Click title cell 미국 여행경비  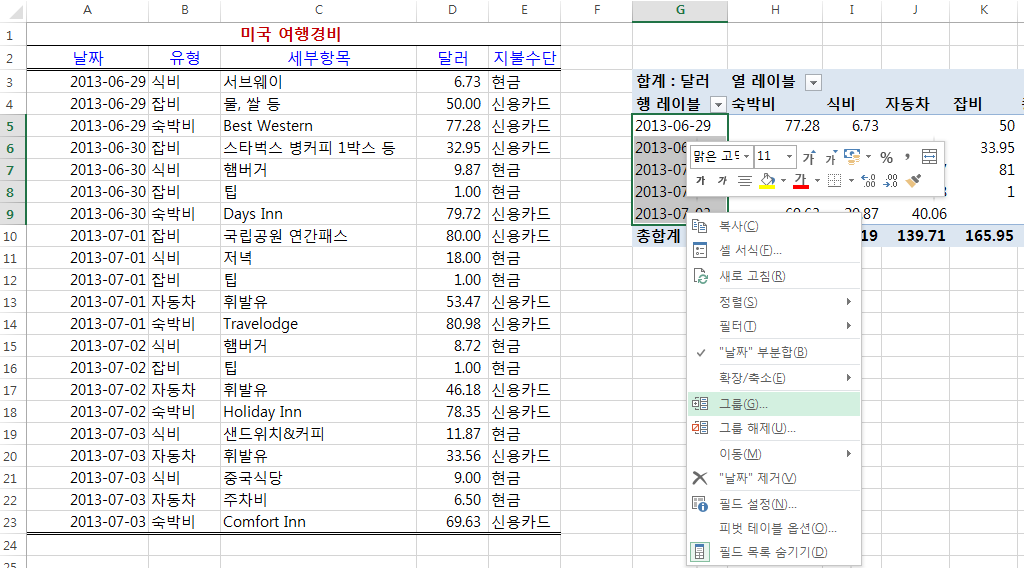tap(292, 35)
